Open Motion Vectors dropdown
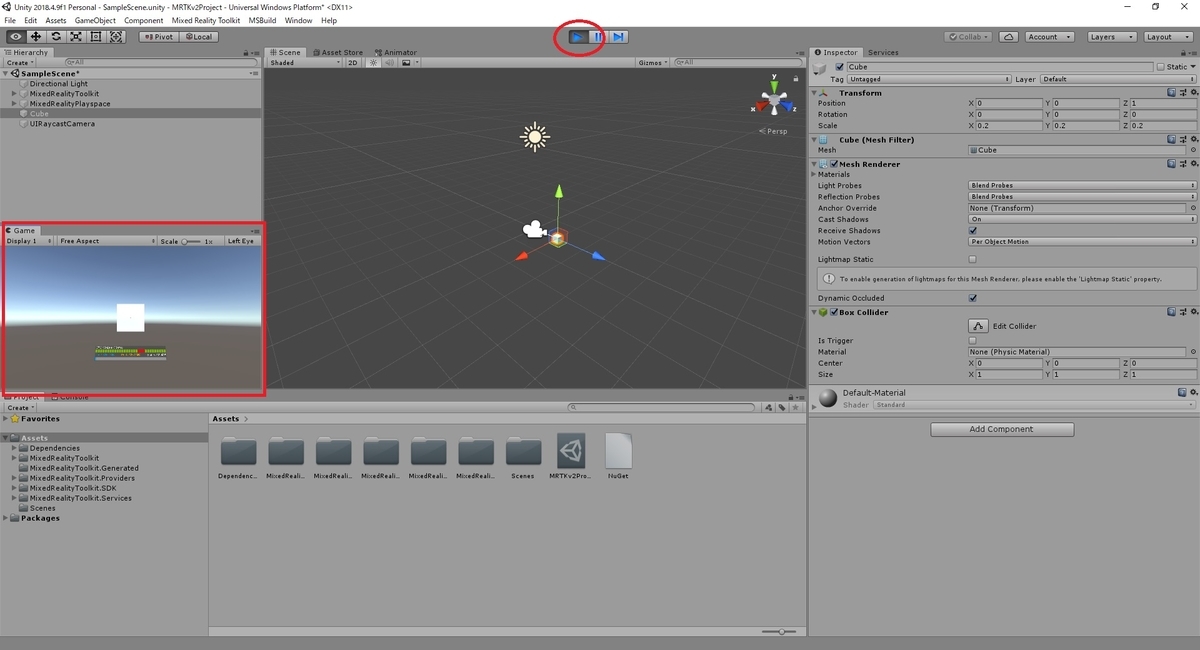Image resolution: width=1200 pixels, height=650 pixels. (x=1082, y=242)
